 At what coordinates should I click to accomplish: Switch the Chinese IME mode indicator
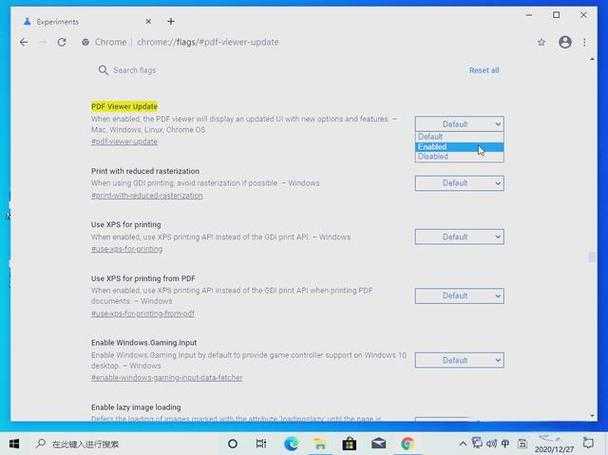[x=506, y=443]
